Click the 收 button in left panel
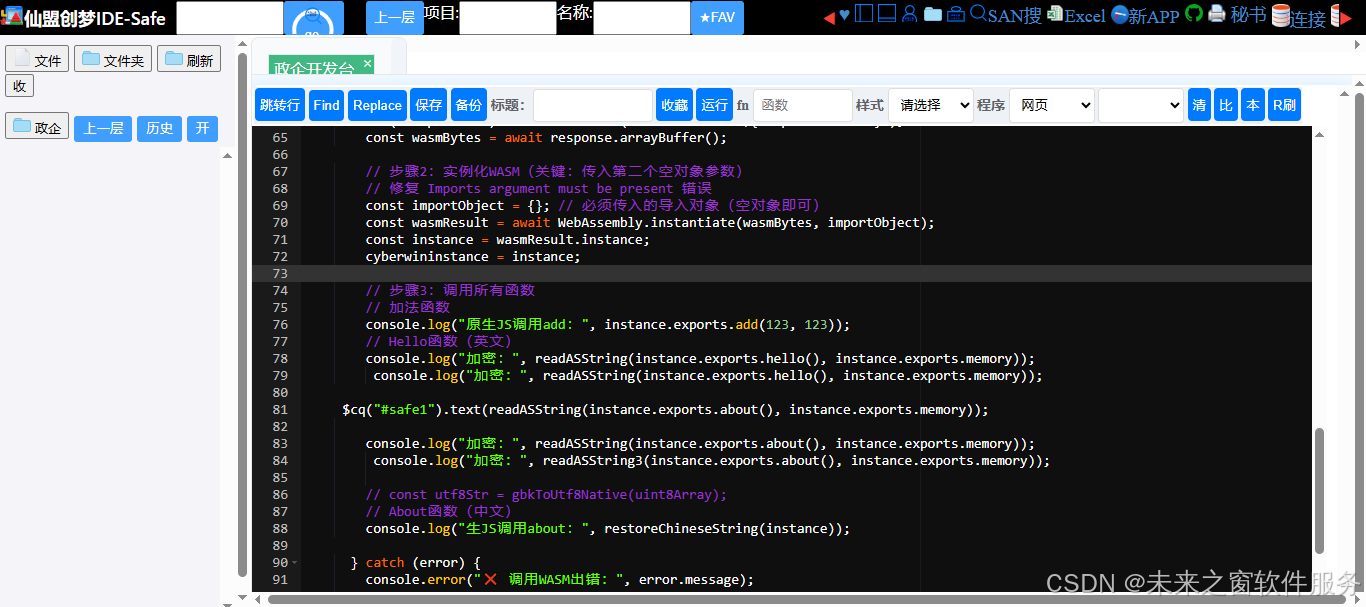This screenshot has height=607, width=1366. point(19,86)
